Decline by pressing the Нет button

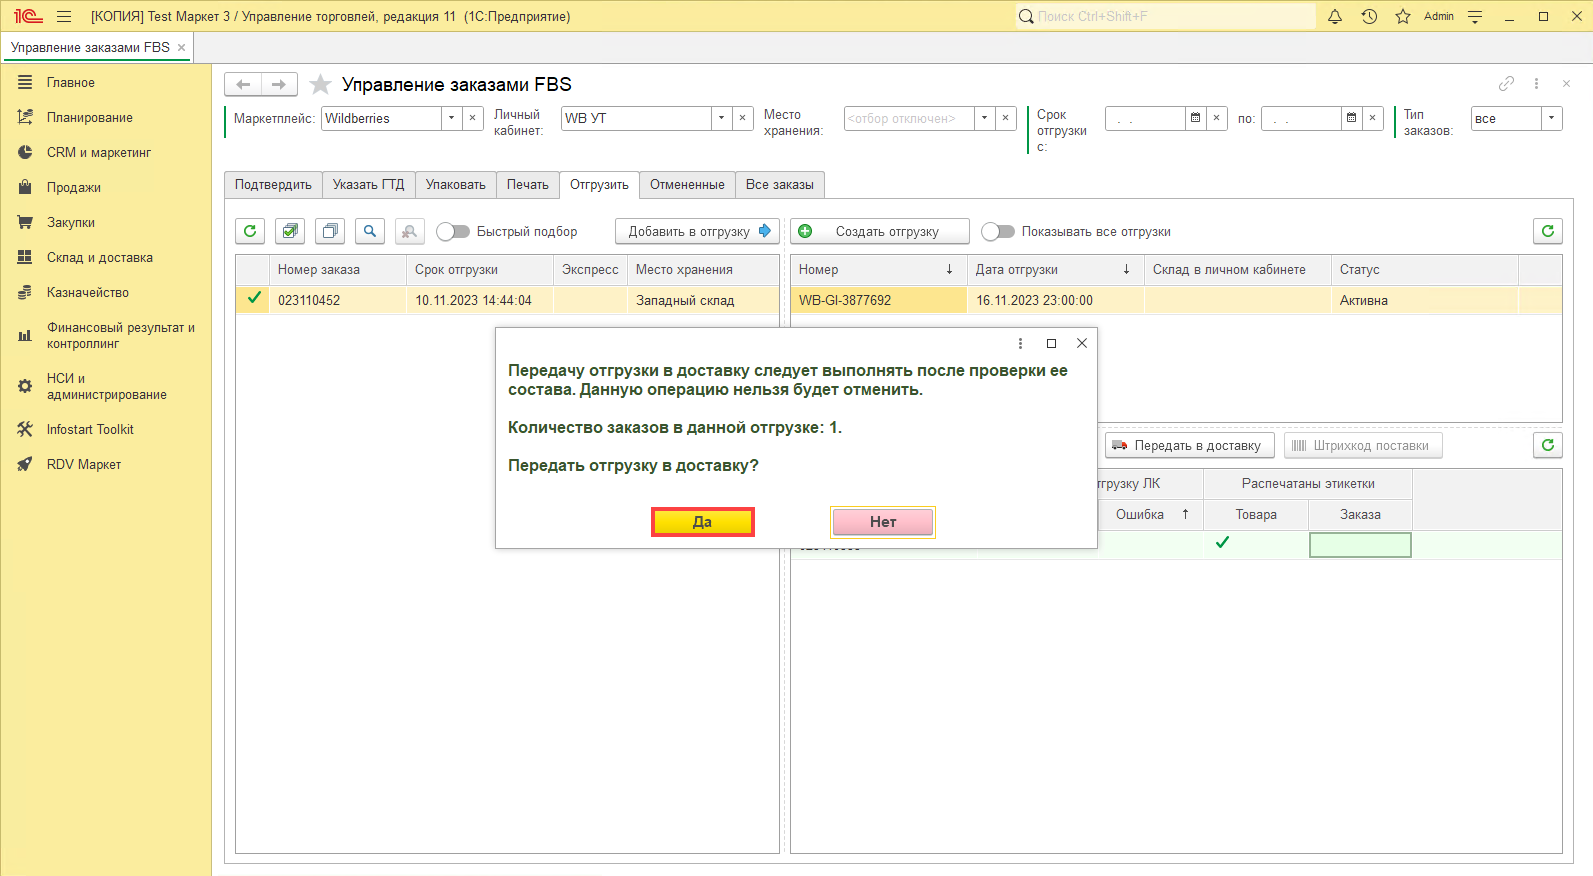click(882, 522)
